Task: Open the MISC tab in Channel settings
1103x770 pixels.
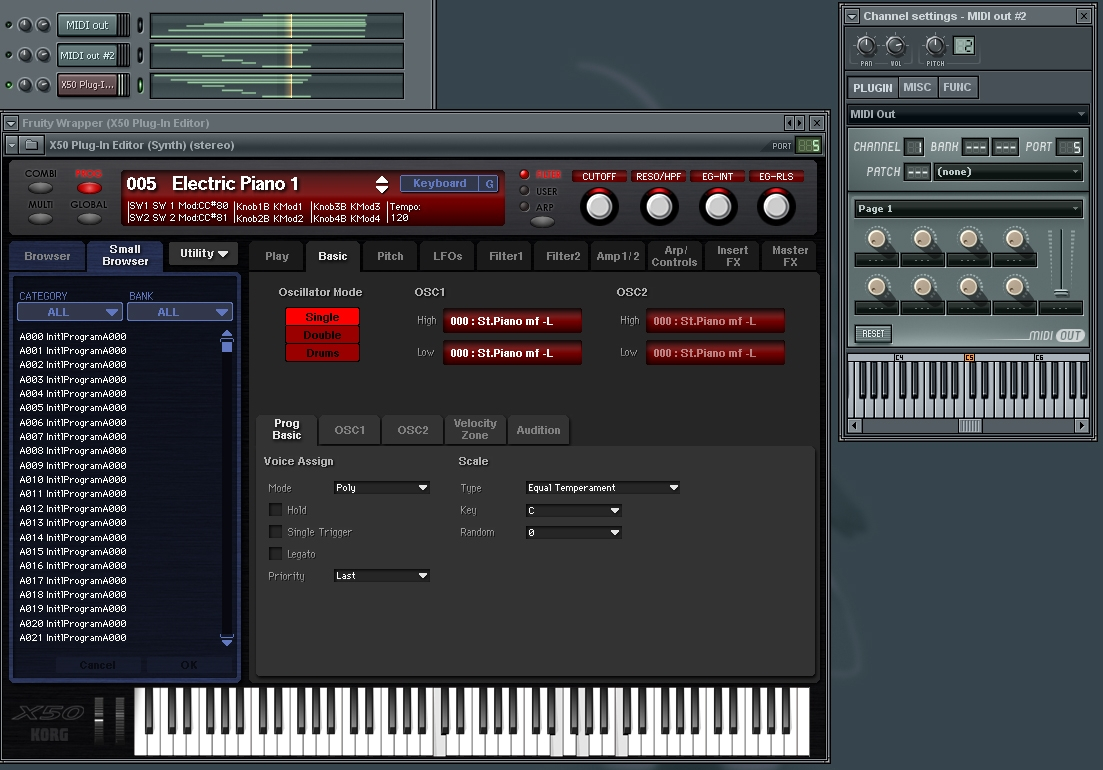Action: click(916, 87)
